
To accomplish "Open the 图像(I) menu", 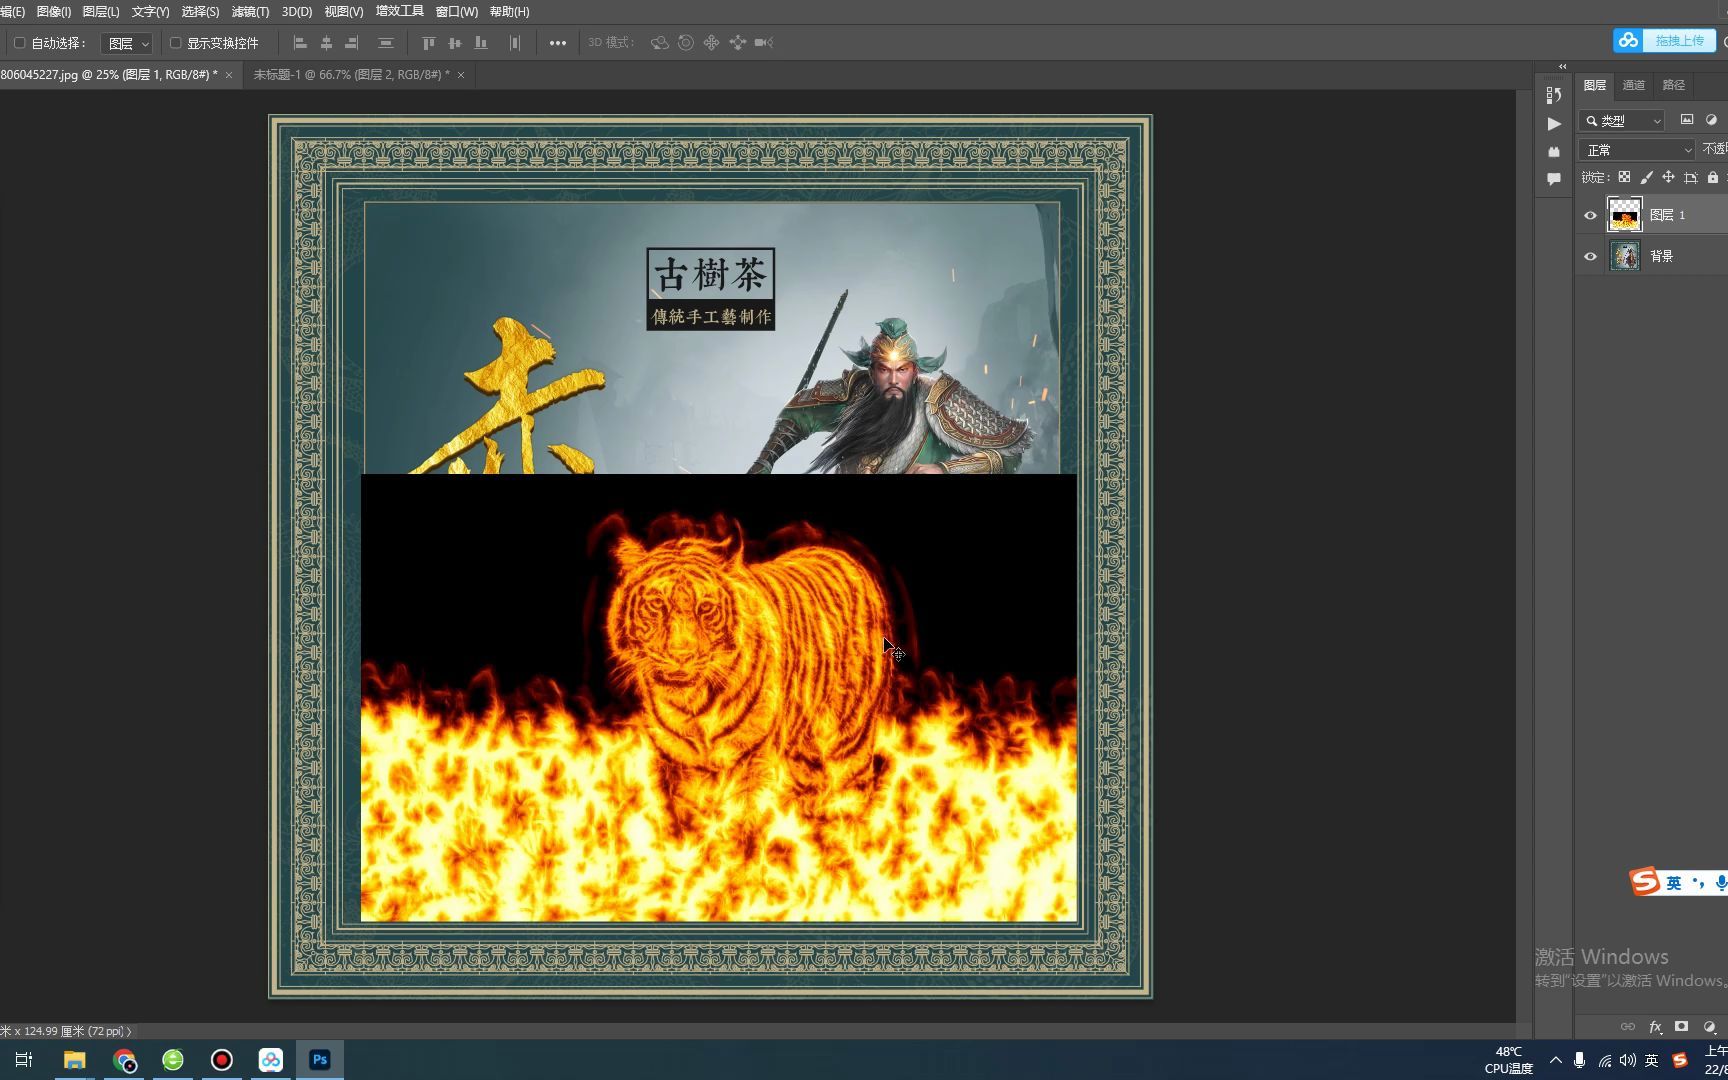I will [53, 12].
